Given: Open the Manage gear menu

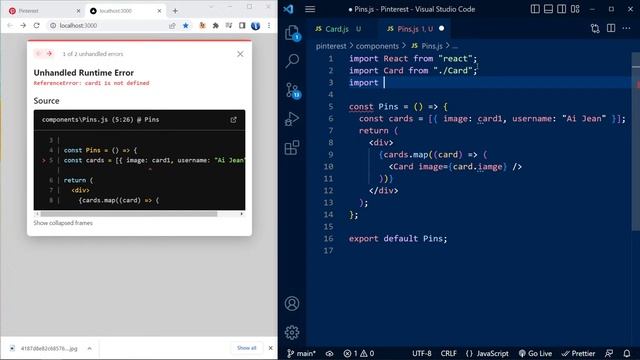Looking at the screenshot, I should tap(292, 332).
